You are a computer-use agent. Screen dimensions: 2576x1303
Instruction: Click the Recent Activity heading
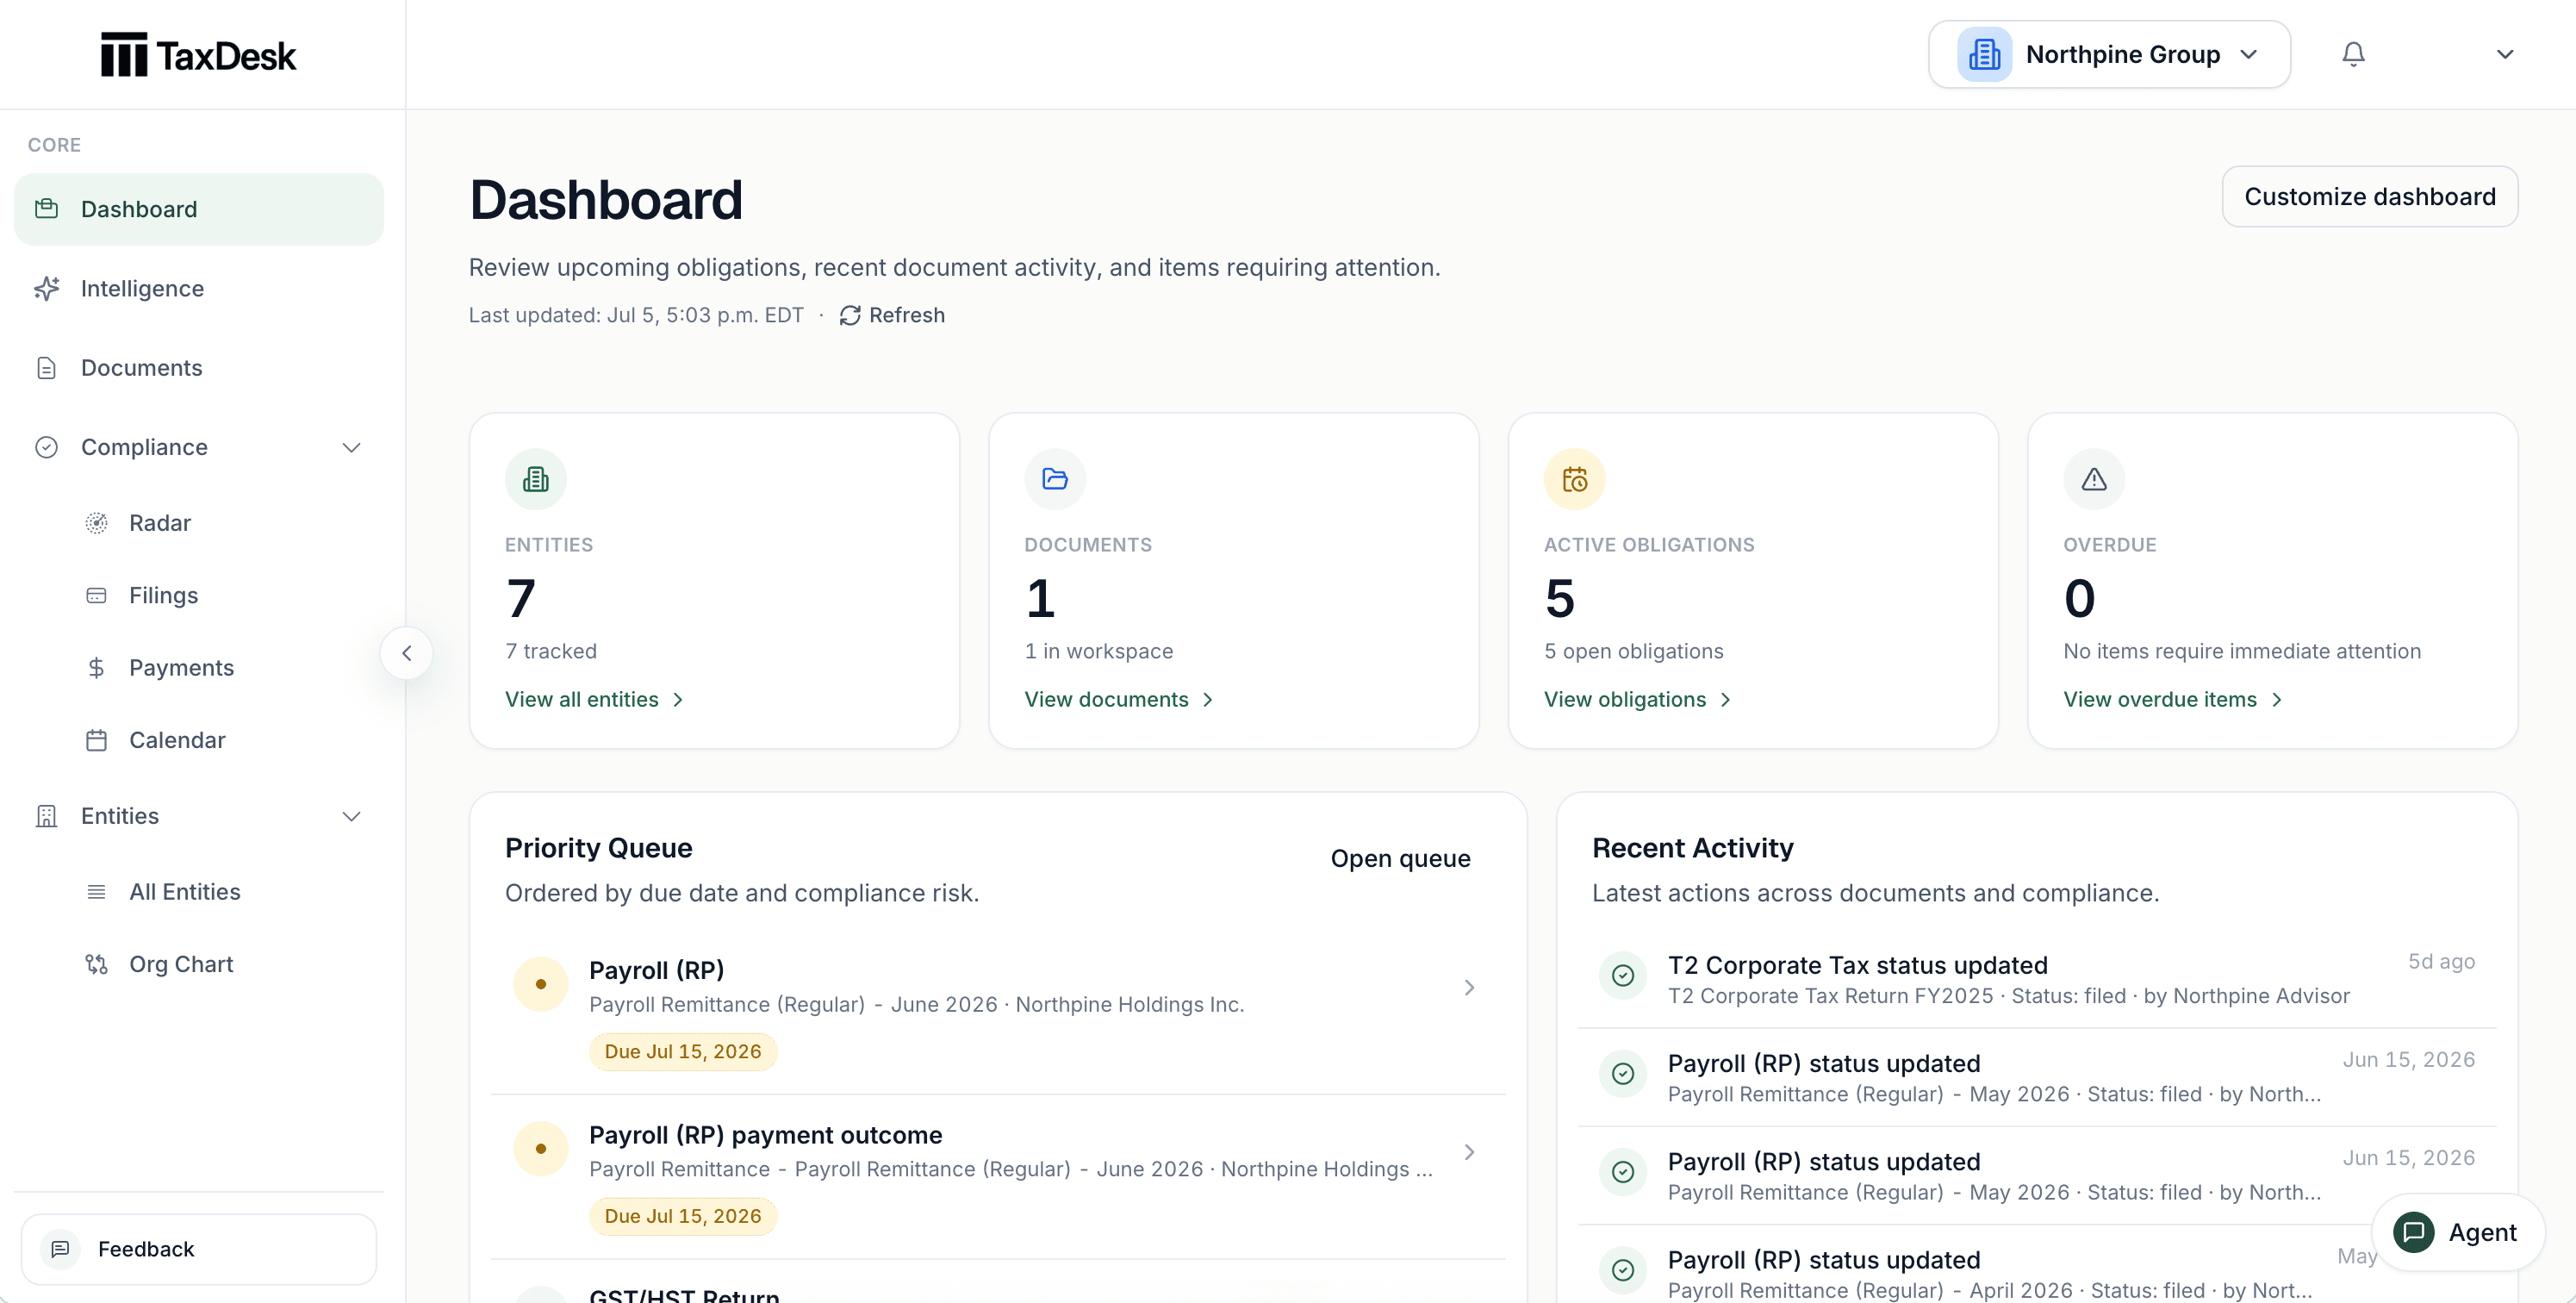click(1692, 848)
